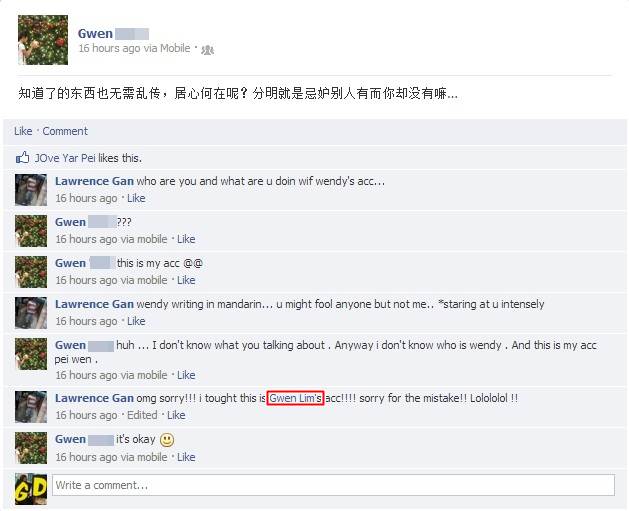The width and height of the screenshot is (629, 511).
Task: Open Lawrence Gan name on "wendy writing" comment
Action: point(94,304)
